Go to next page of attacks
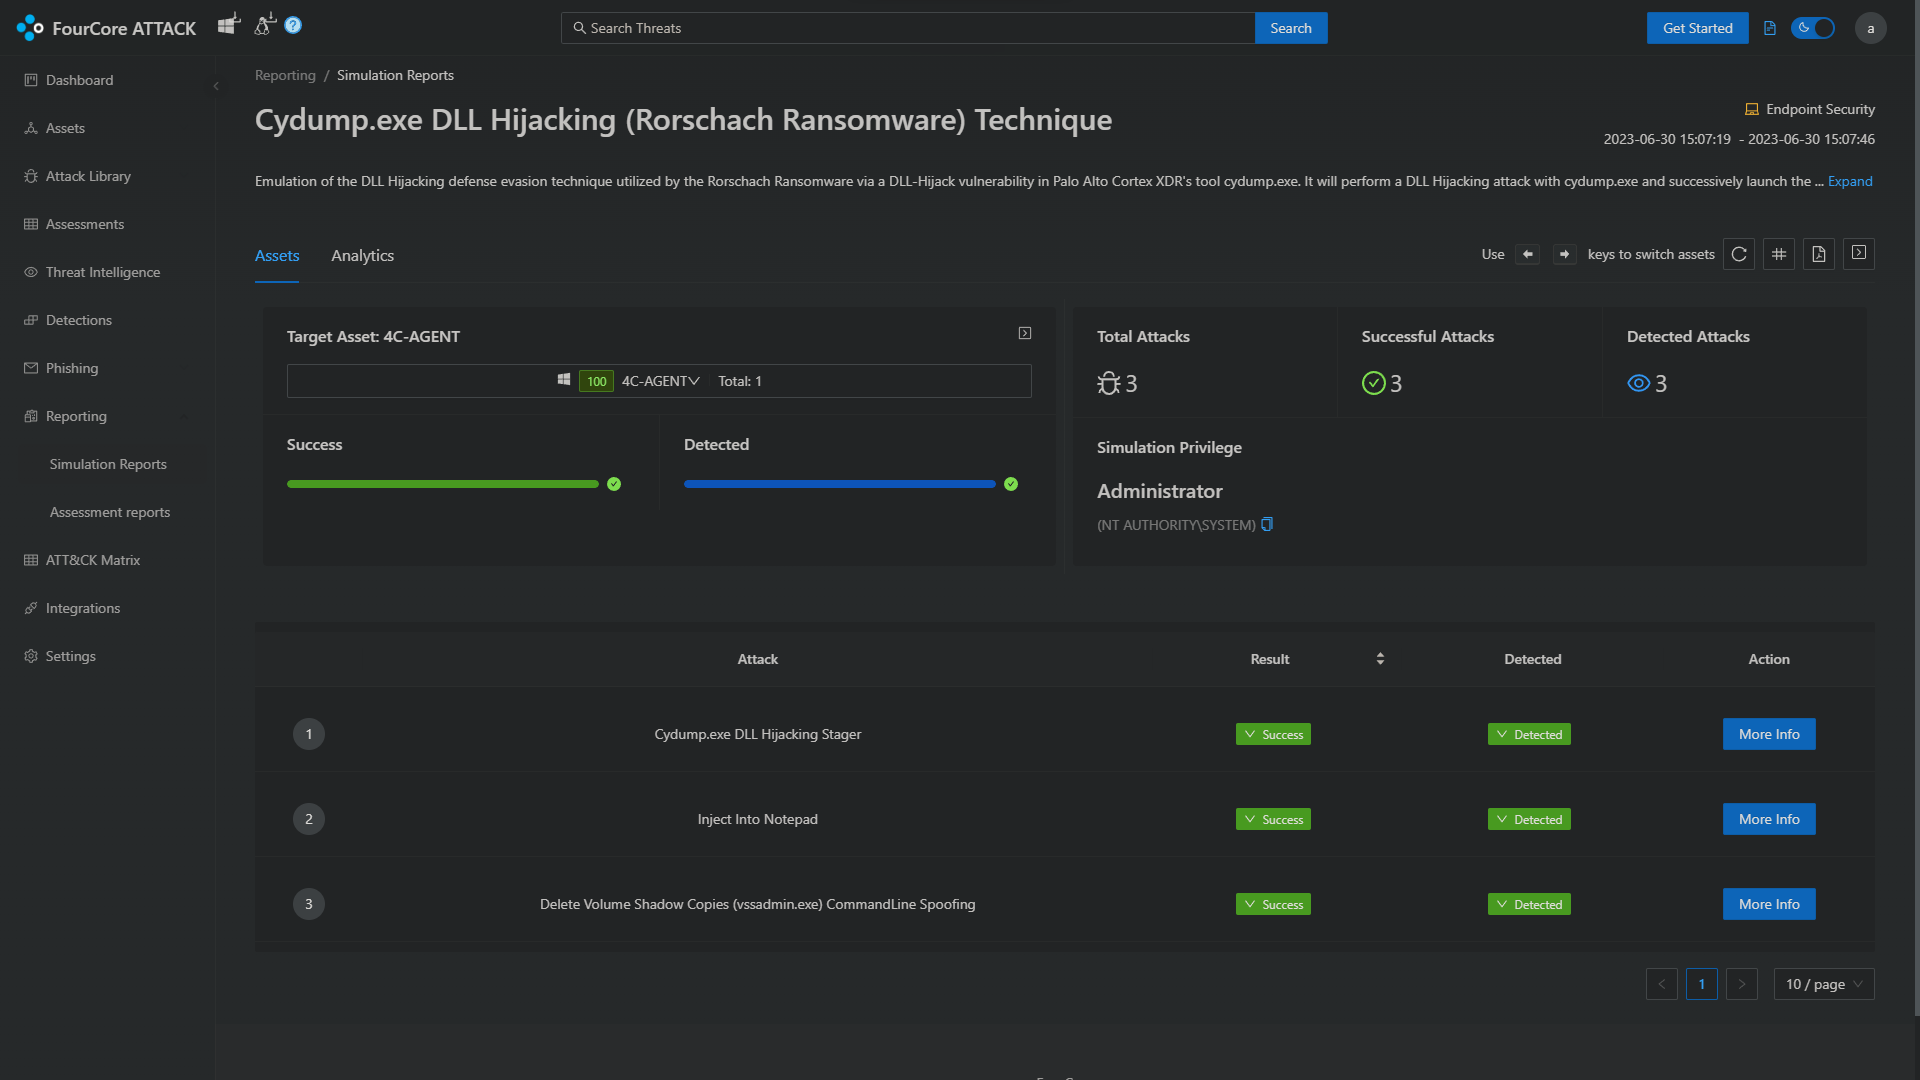The height and width of the screenshot is (1080, 1920). click(1742, 984)
